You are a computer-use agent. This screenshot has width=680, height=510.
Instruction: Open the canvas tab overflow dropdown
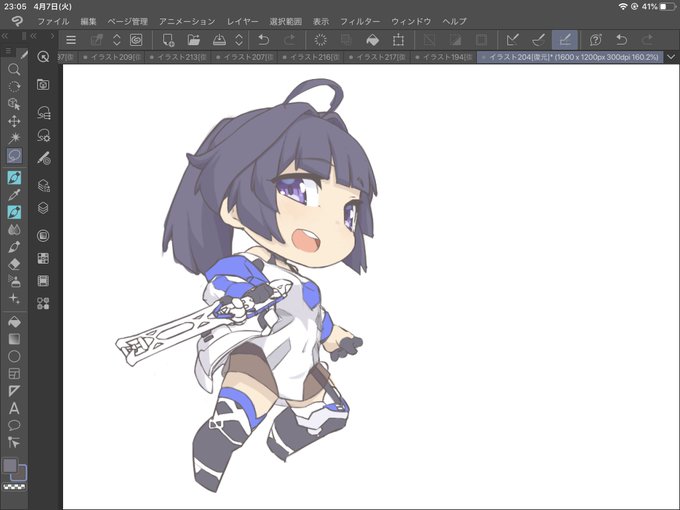point(671,57)
